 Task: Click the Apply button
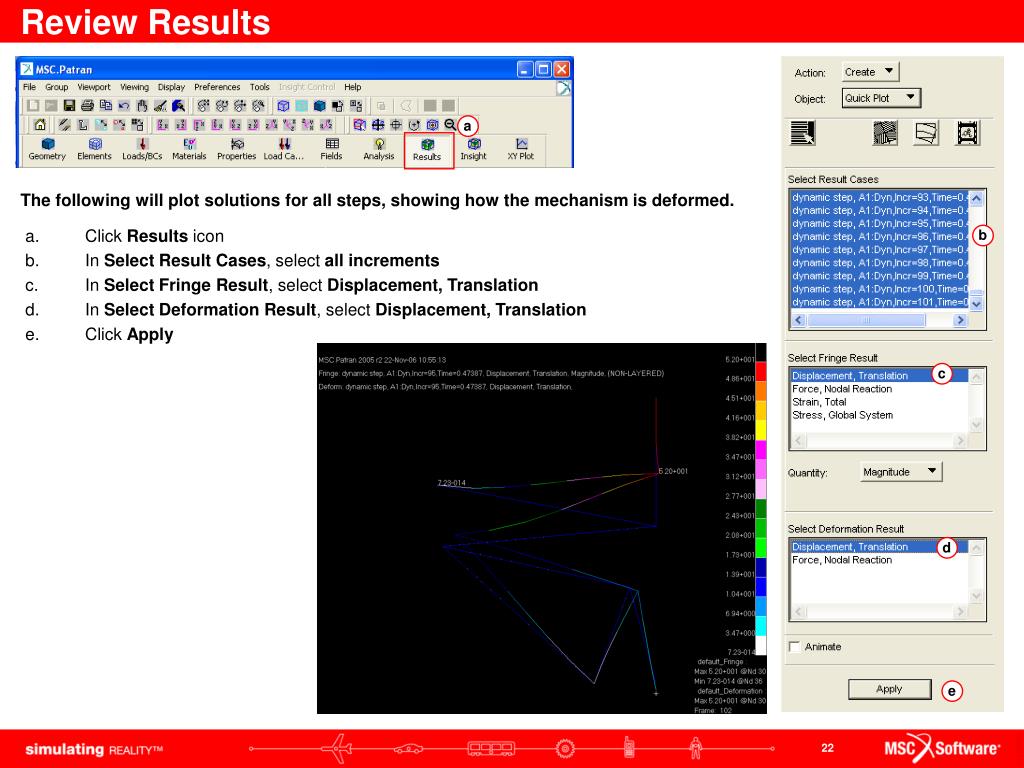click(x=889, y=689)
